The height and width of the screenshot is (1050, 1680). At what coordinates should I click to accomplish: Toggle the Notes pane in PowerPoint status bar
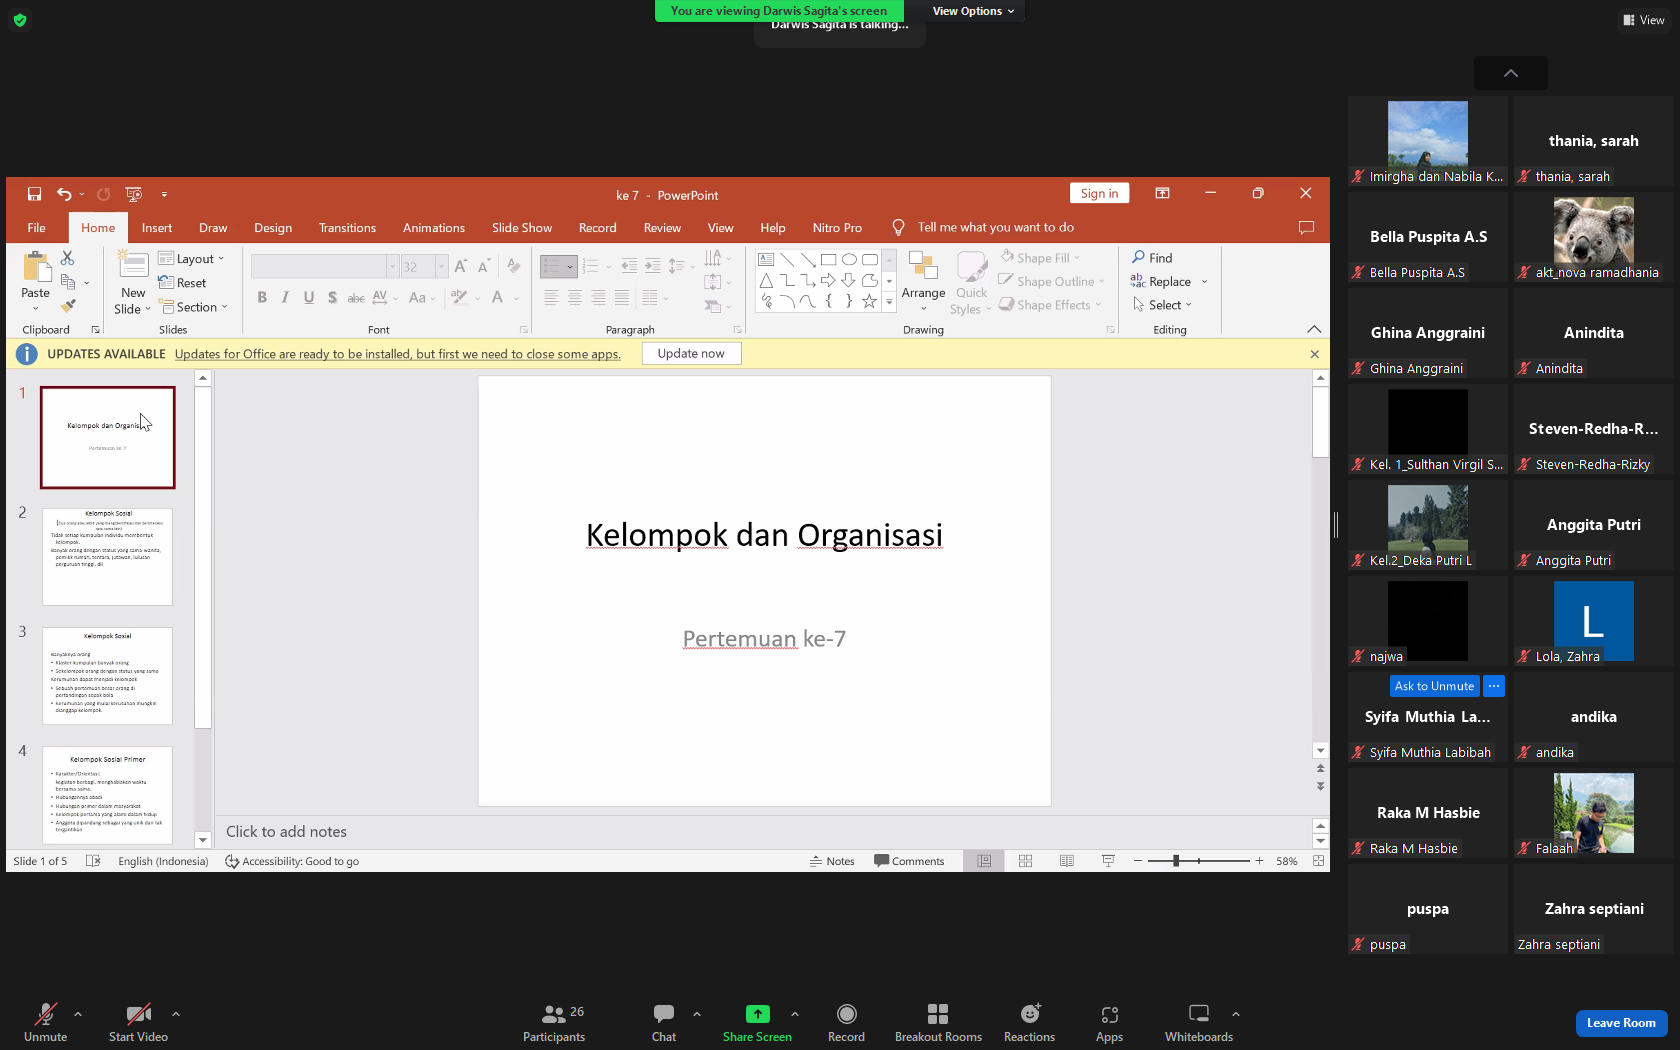click(832, 861)
